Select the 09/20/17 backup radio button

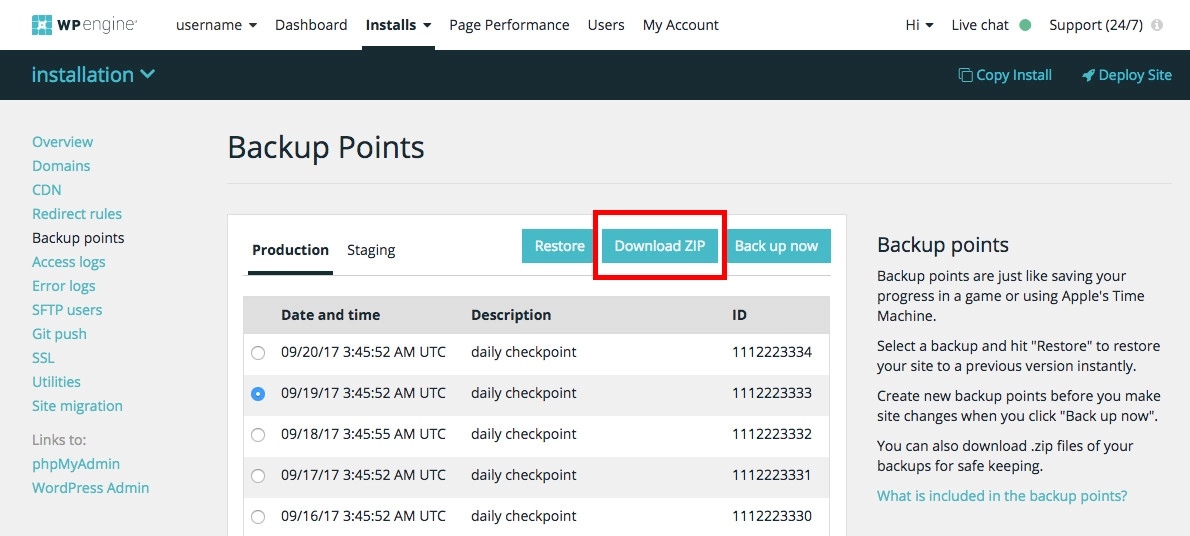point(258,353)
